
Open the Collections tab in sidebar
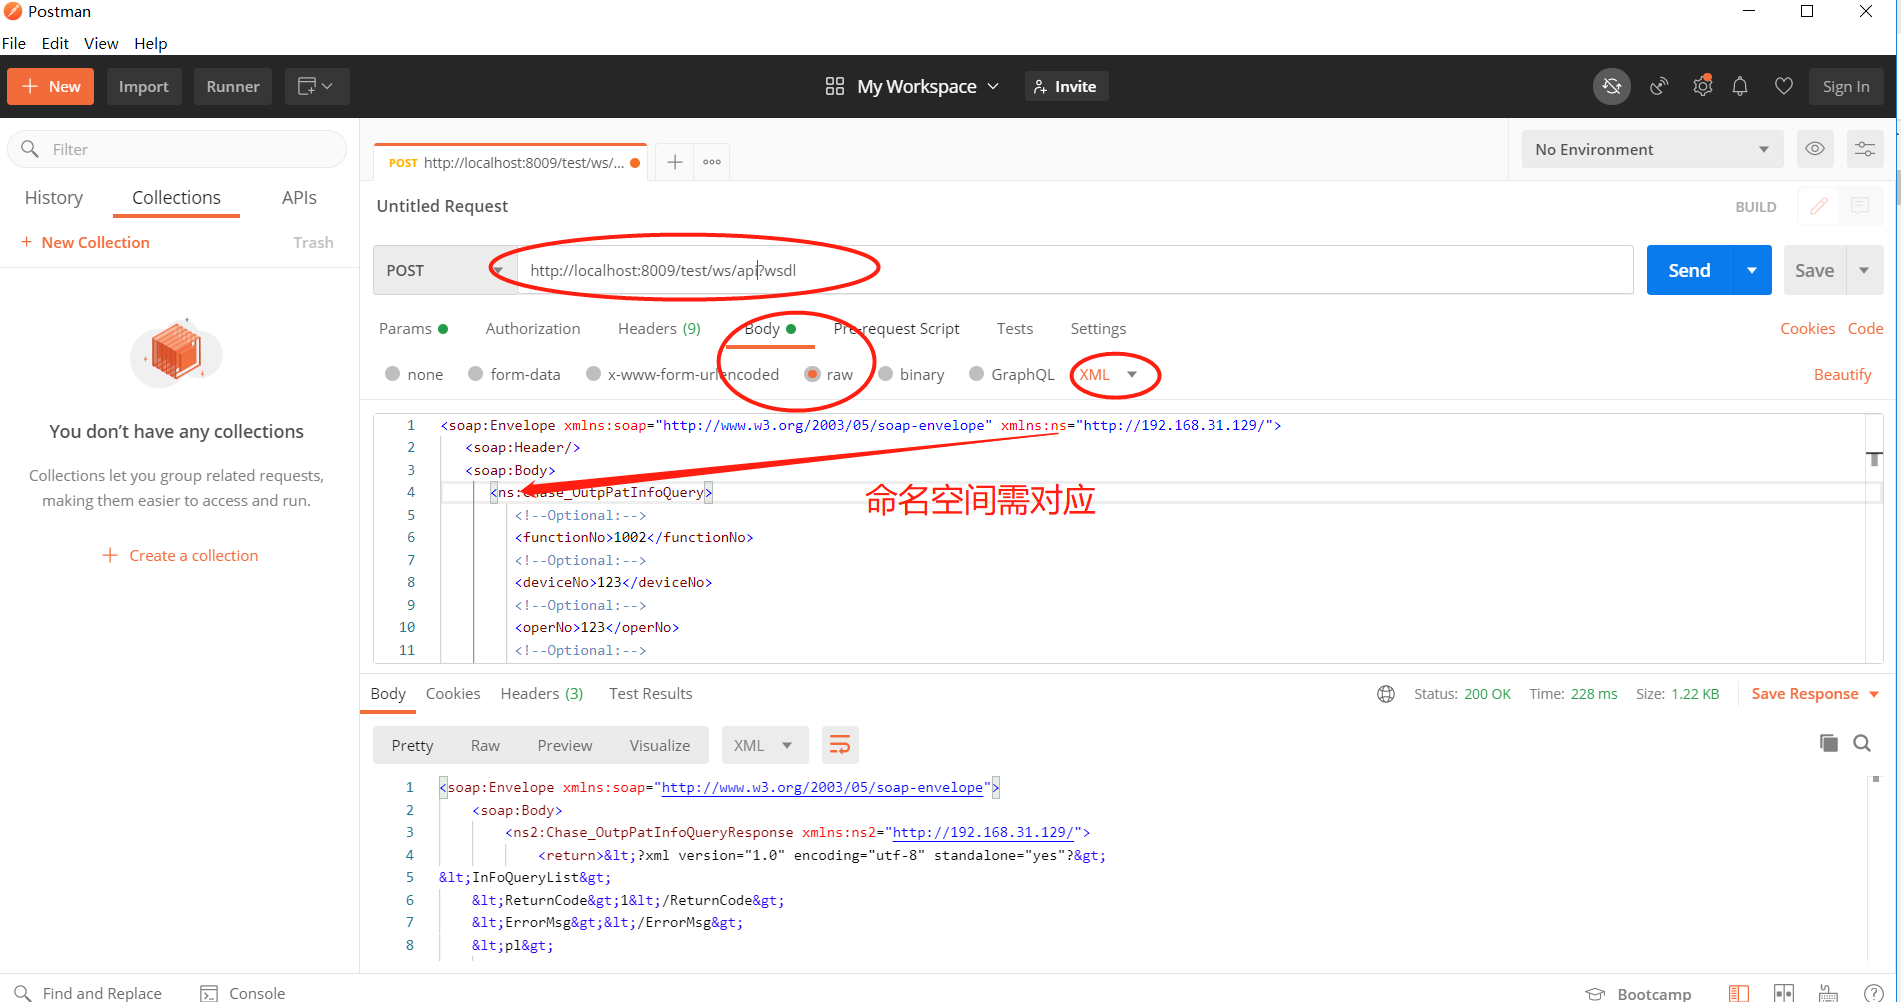pyautogui.click(x=176, y=197)
